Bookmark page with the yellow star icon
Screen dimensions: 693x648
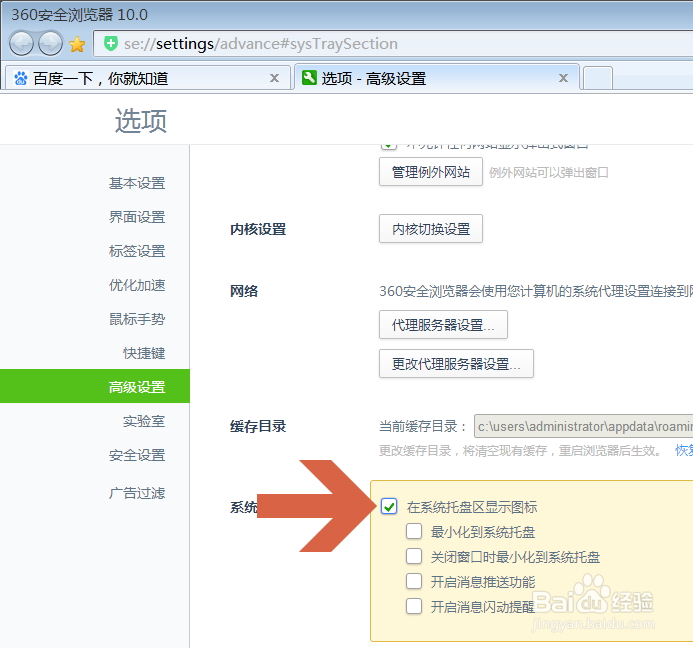[77, 44]
